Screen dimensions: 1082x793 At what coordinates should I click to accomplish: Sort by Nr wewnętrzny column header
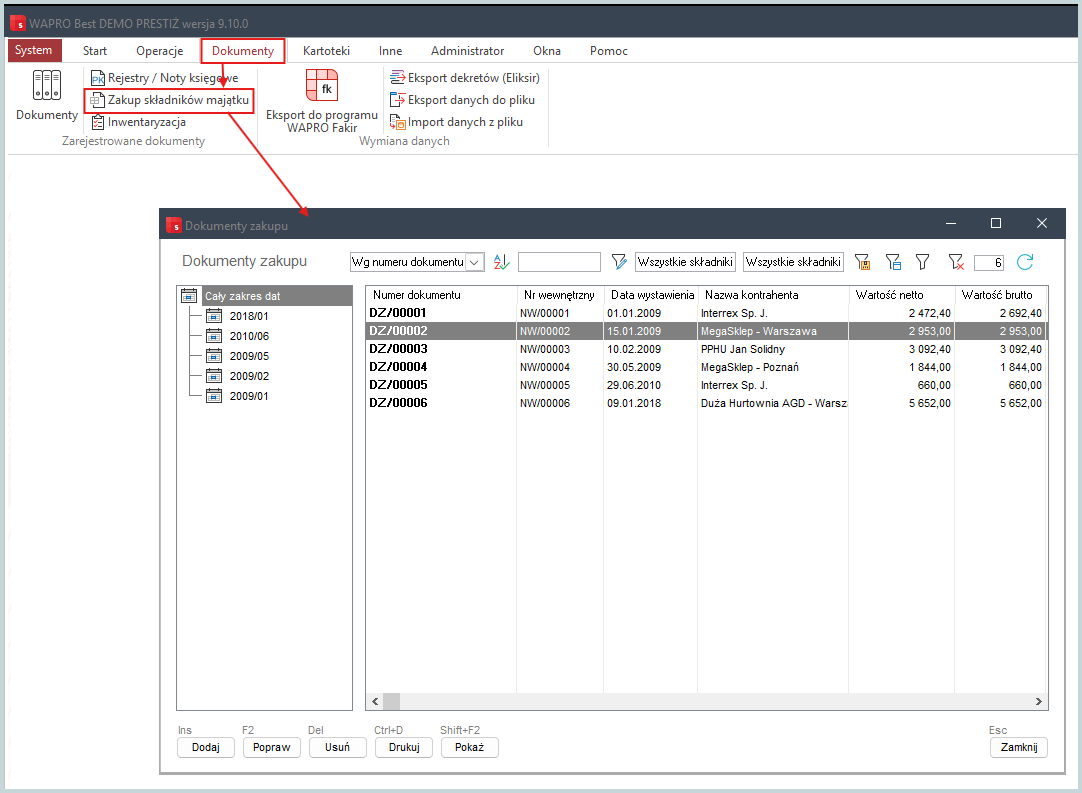coord(560,295)
